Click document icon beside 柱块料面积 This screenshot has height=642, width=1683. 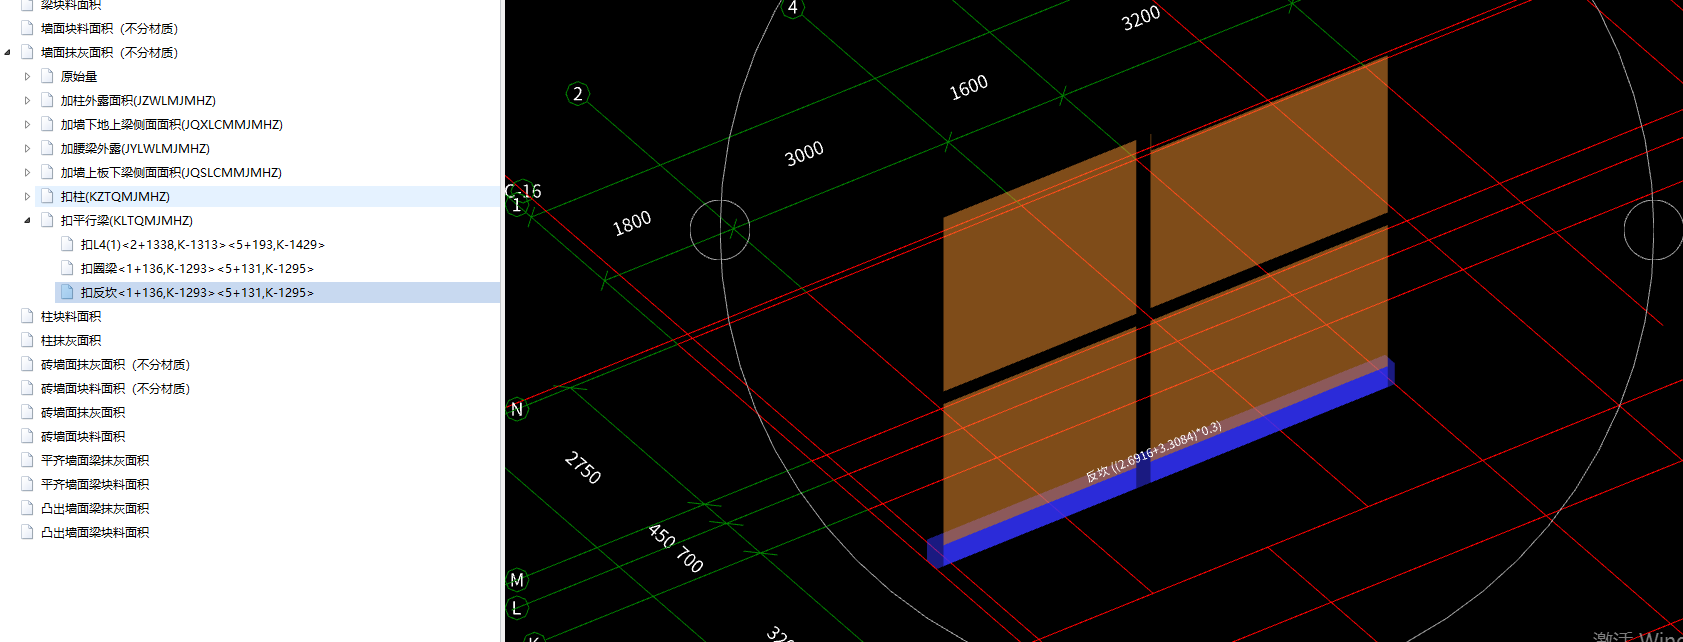(27, 317)
